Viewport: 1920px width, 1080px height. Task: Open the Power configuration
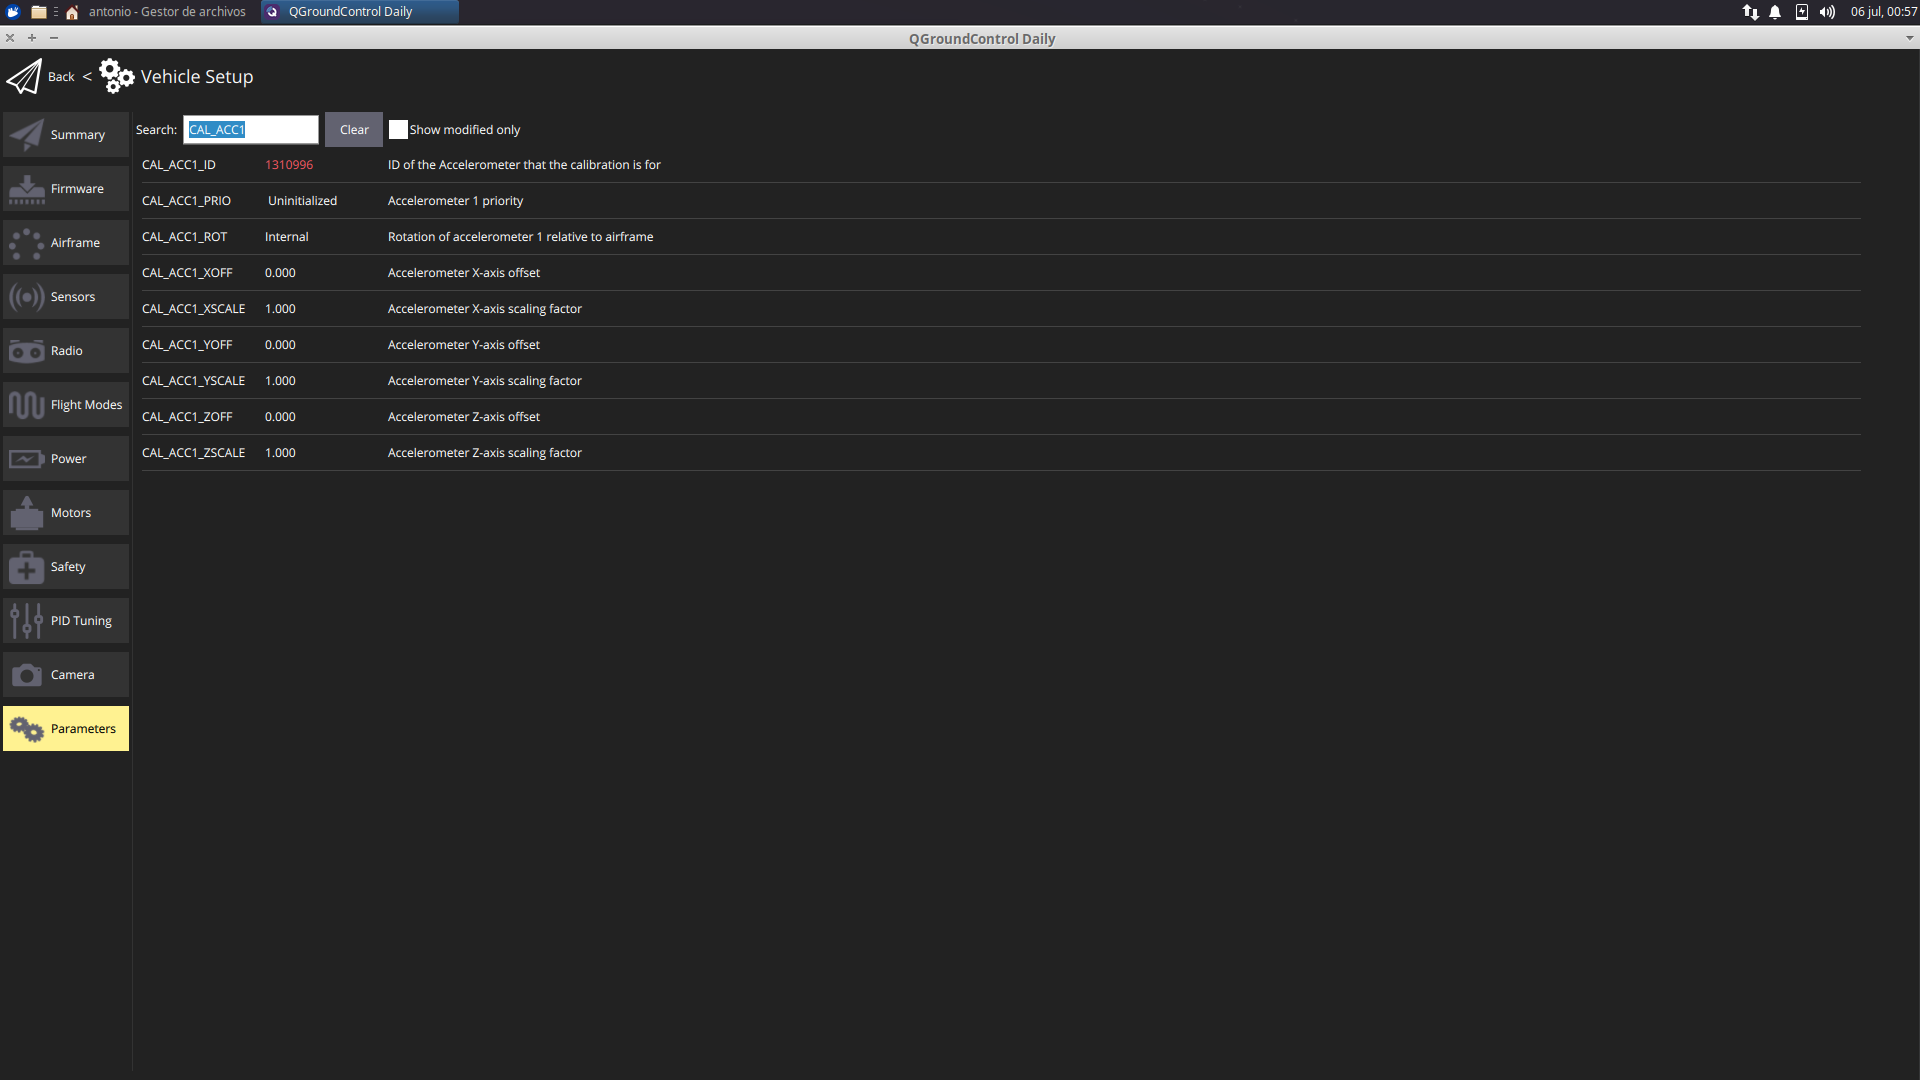(x=65, y=458)
